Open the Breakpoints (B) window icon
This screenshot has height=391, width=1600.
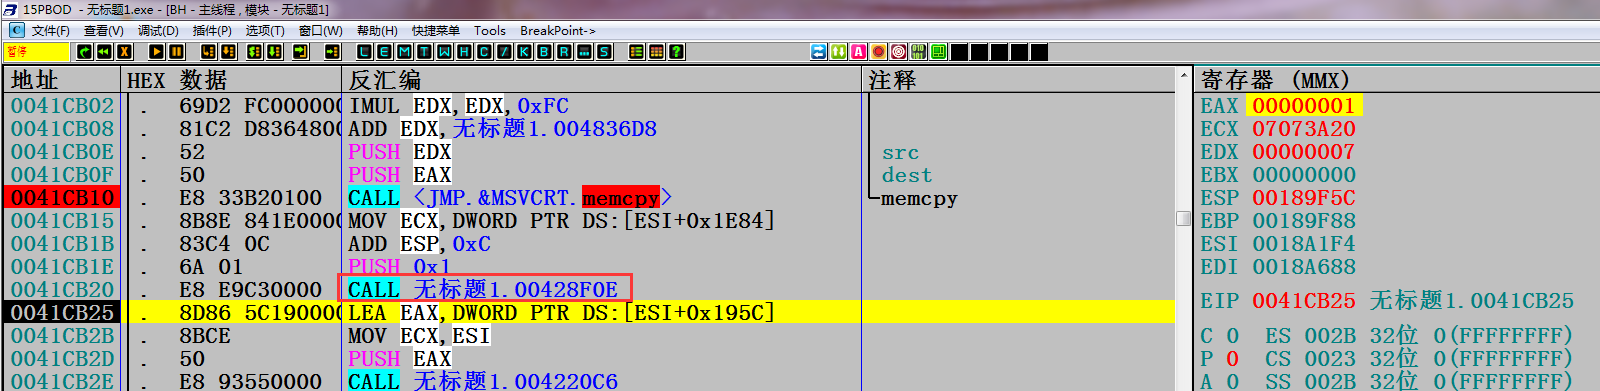coord(544,51)
